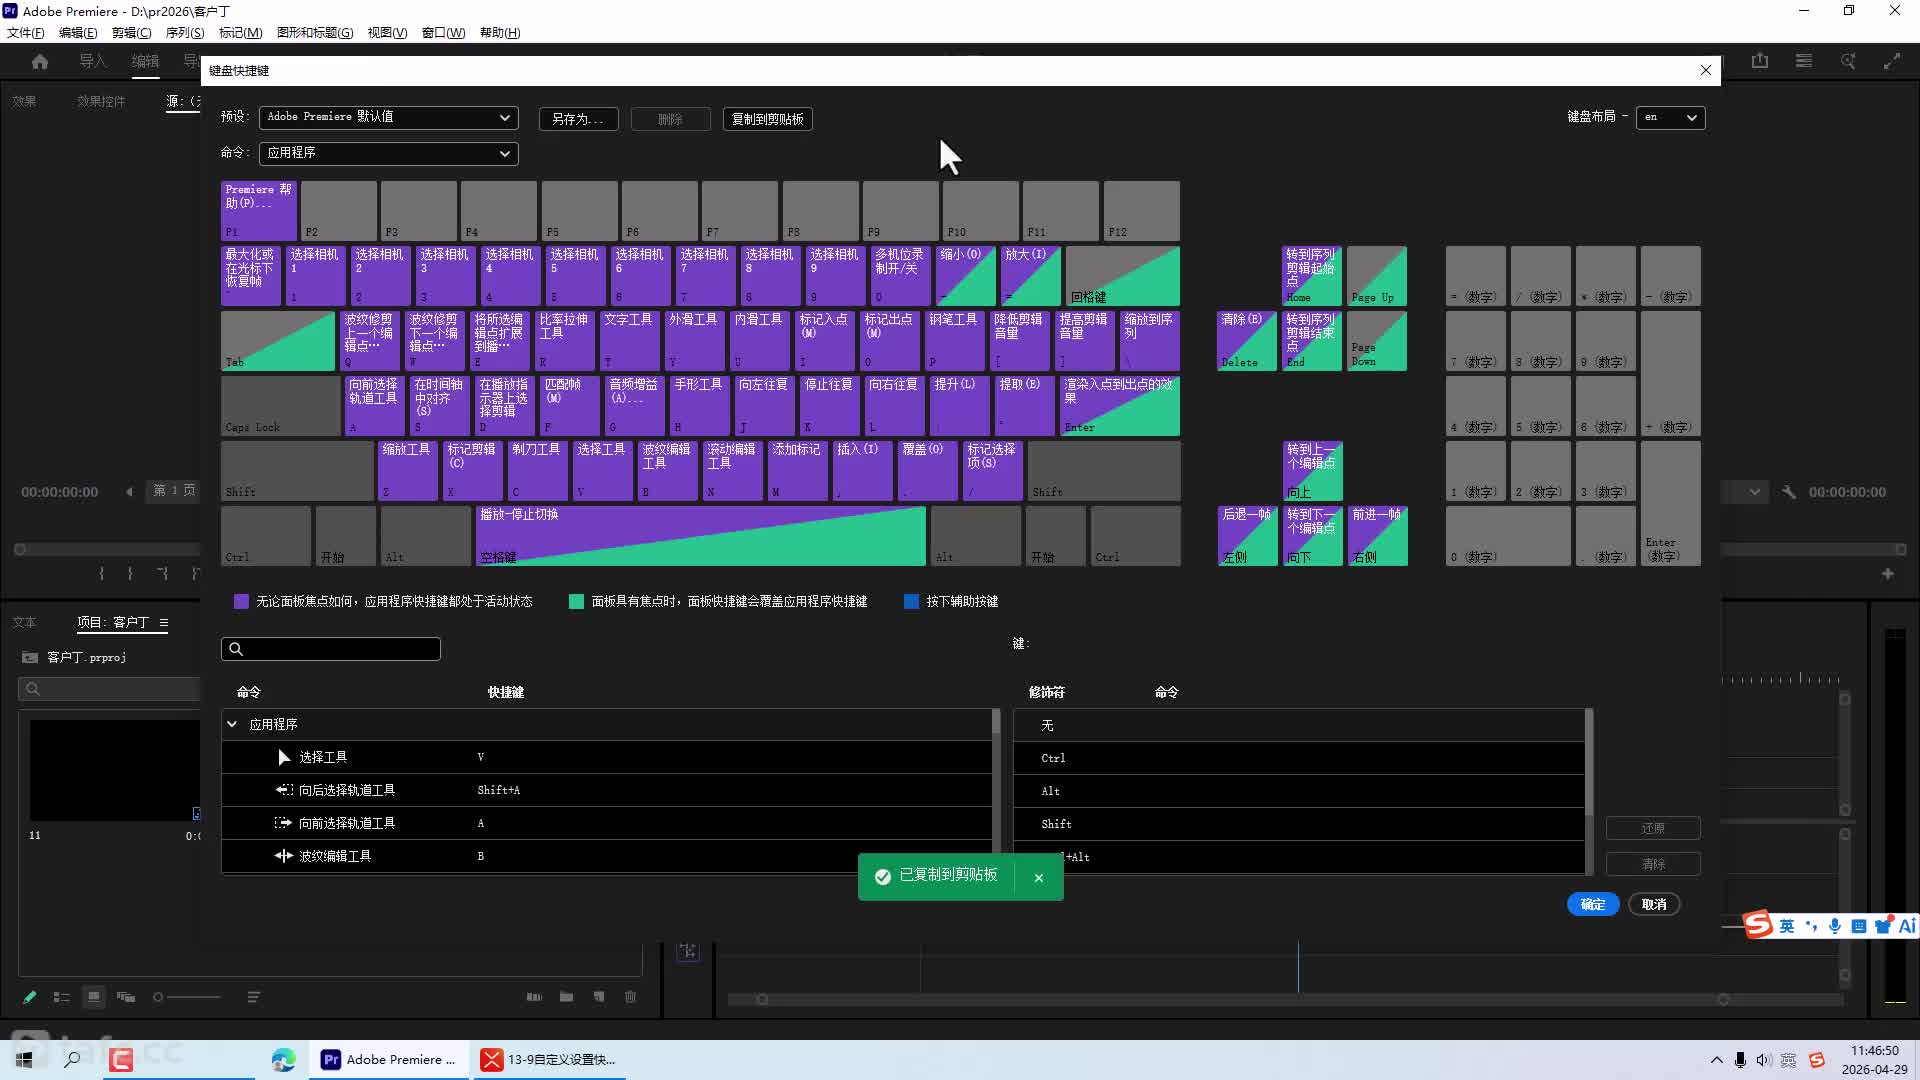Open the 编辑(E) menu
Screen dimensions: 1920x1080
click(78, 33)
